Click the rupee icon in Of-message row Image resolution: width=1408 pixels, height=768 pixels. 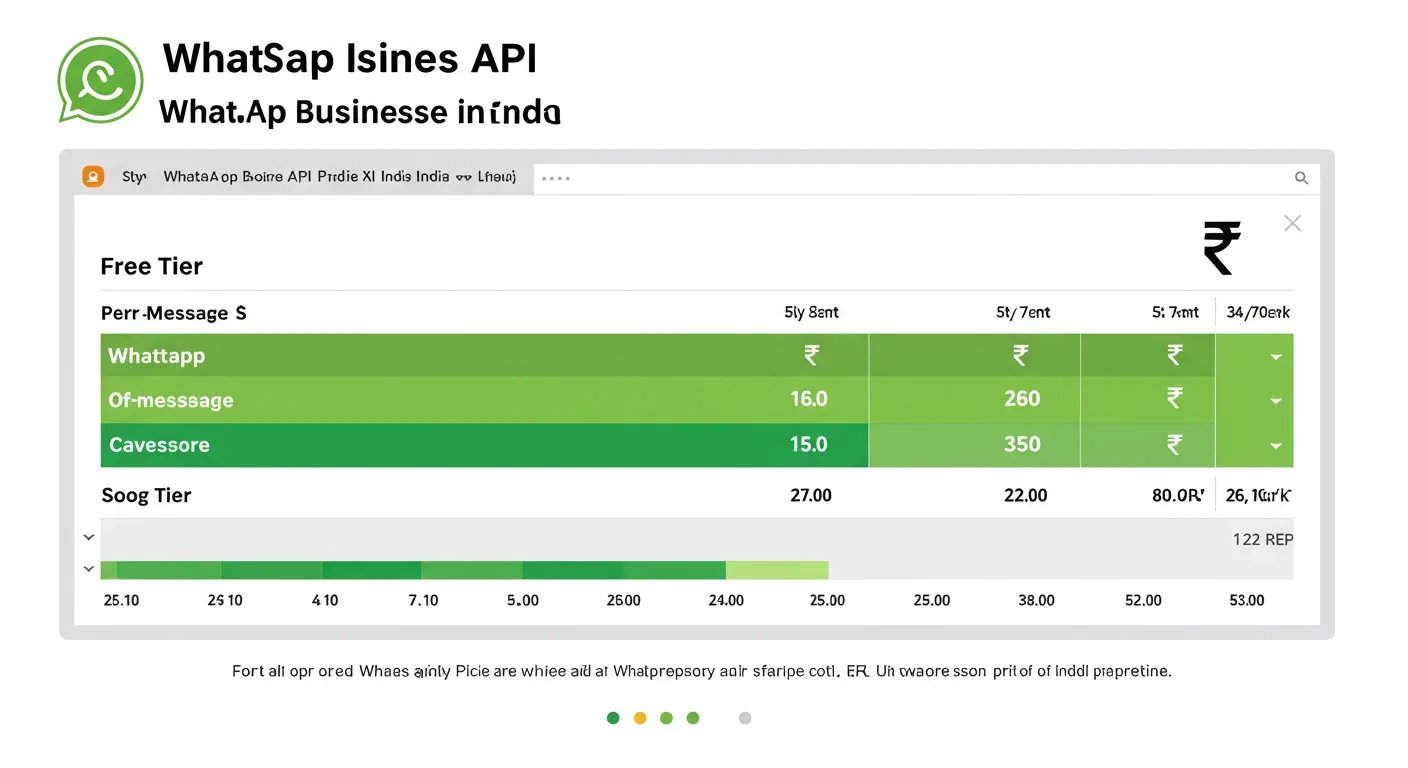pos(1174,398)
